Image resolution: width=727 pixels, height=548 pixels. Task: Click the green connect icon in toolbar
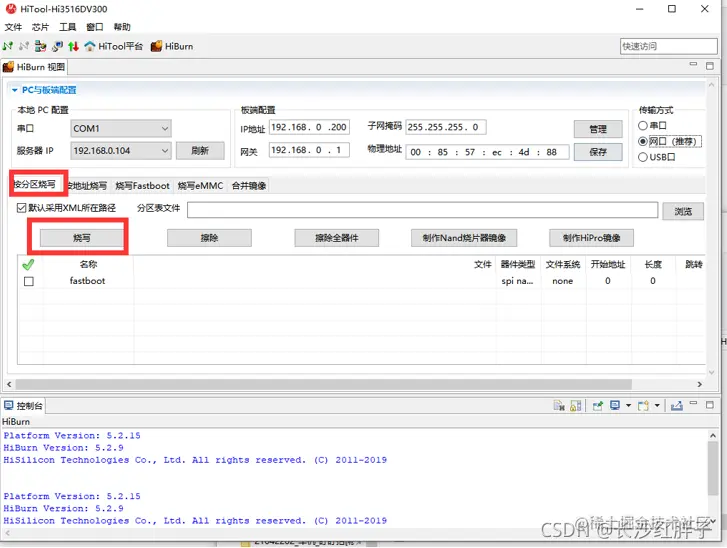pyautogui.click(x=8, y=46)
